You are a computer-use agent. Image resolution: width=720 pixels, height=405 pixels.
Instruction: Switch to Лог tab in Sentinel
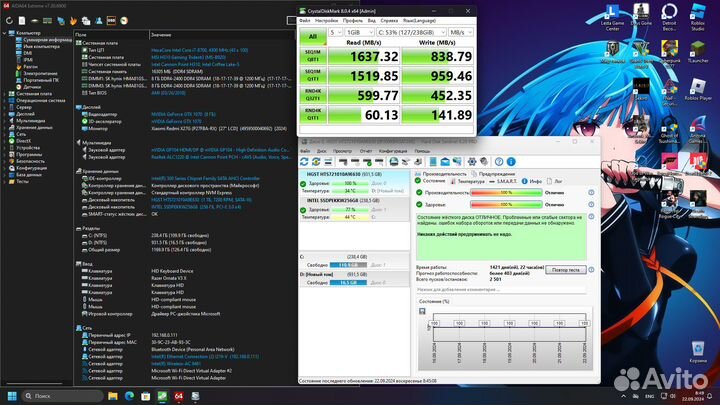554,181
